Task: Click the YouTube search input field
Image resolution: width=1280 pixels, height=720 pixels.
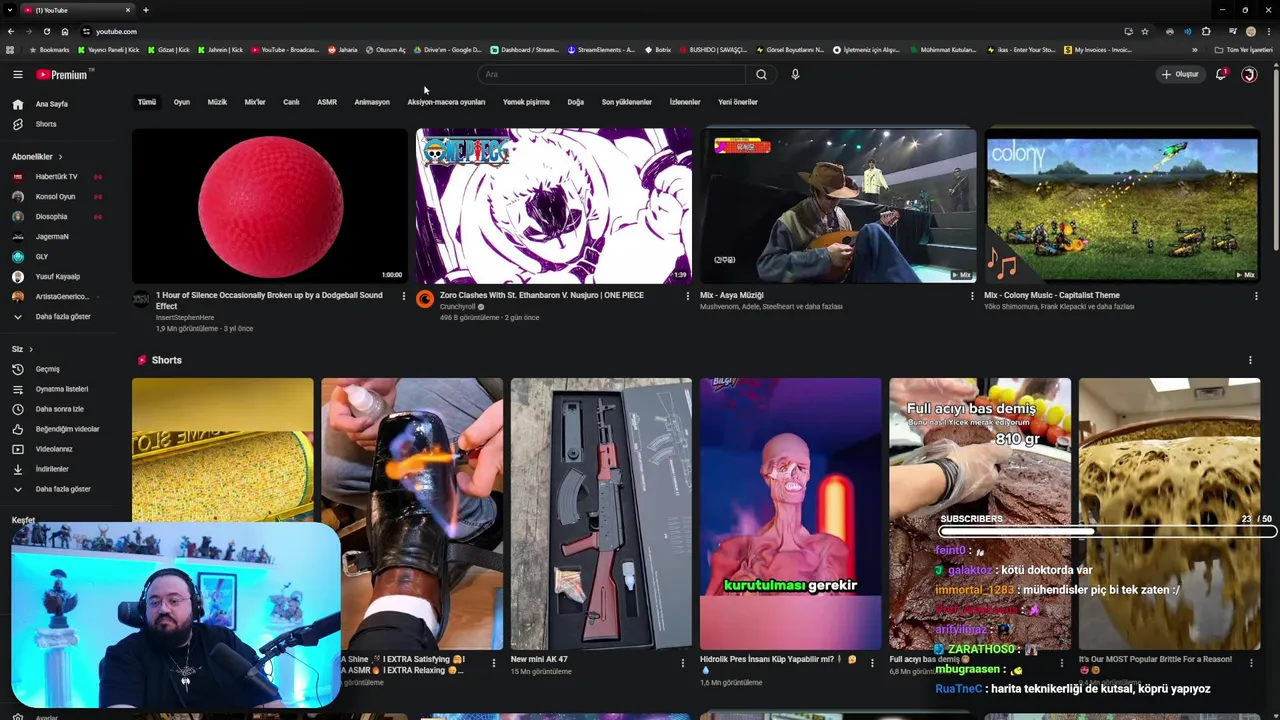Action: pyautogui.click(x=612, y=74)
